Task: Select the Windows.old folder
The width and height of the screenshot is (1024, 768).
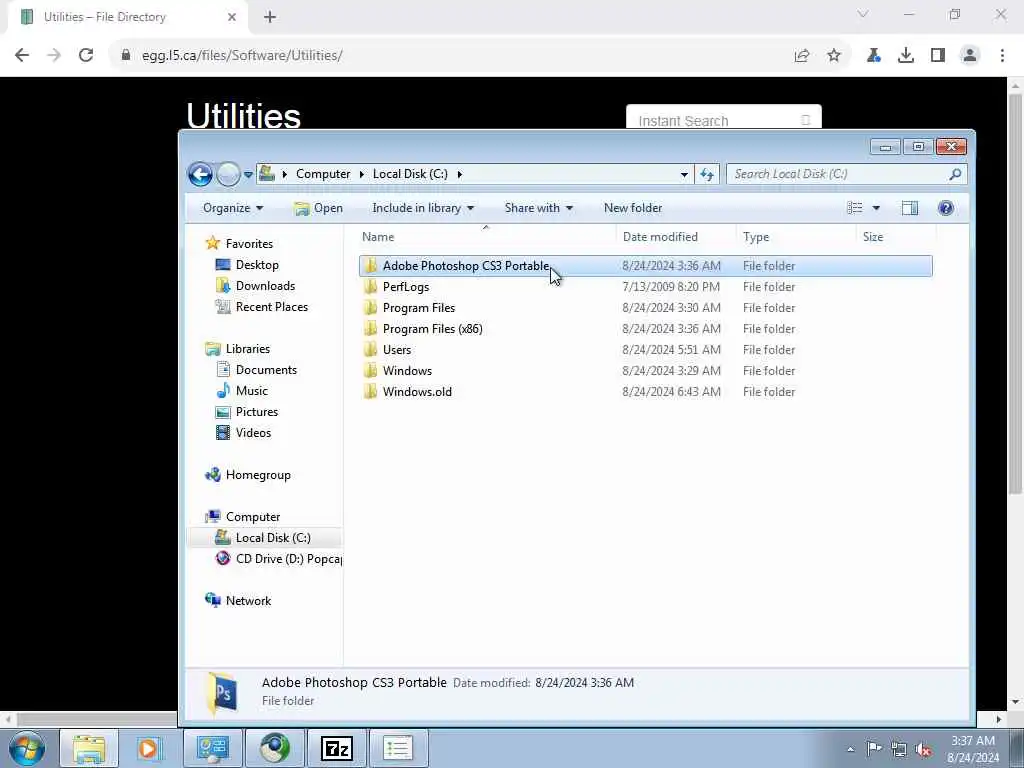Action: point(645,391)
